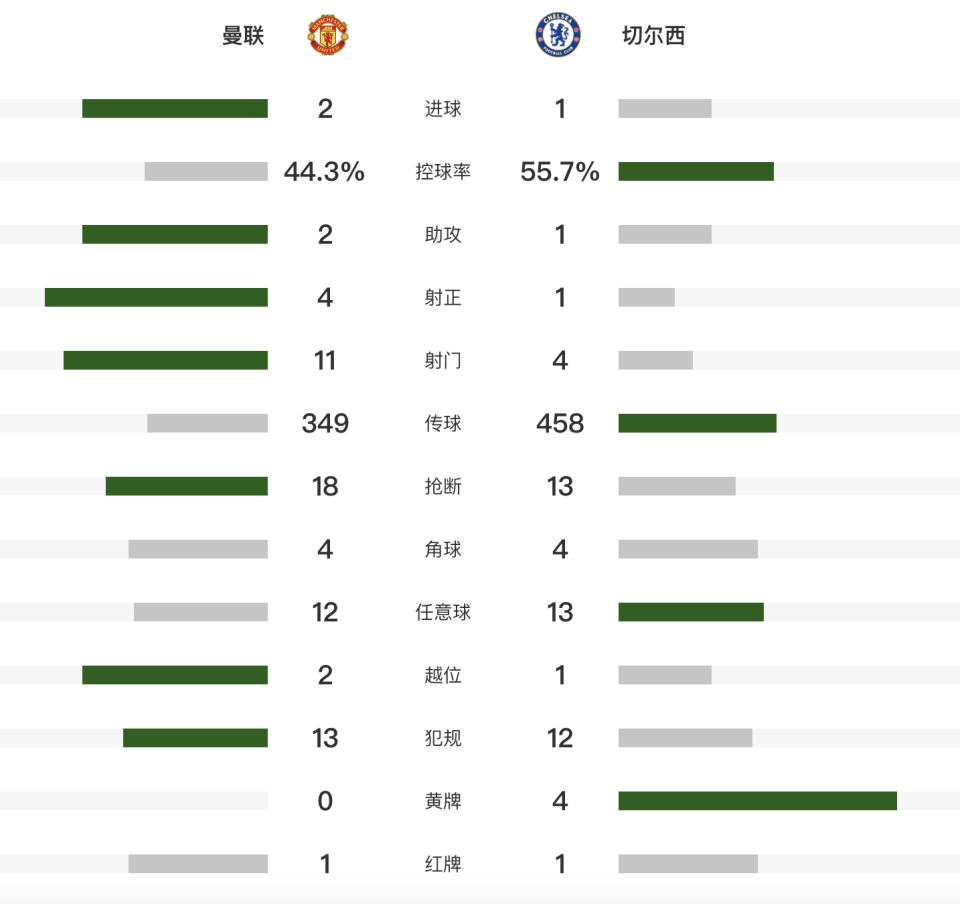Click Chelsea's green 传球 bar
This screenshot has height=904, width=960.
(697, 423)
